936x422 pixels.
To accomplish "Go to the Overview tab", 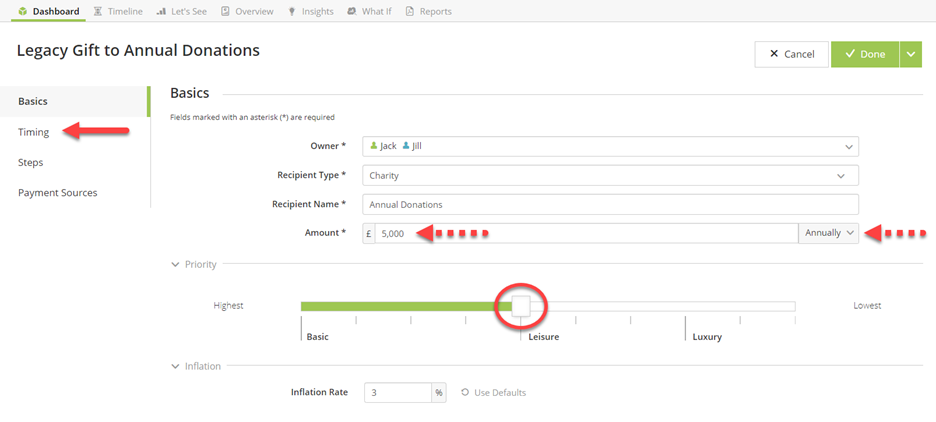I will 247,11.
